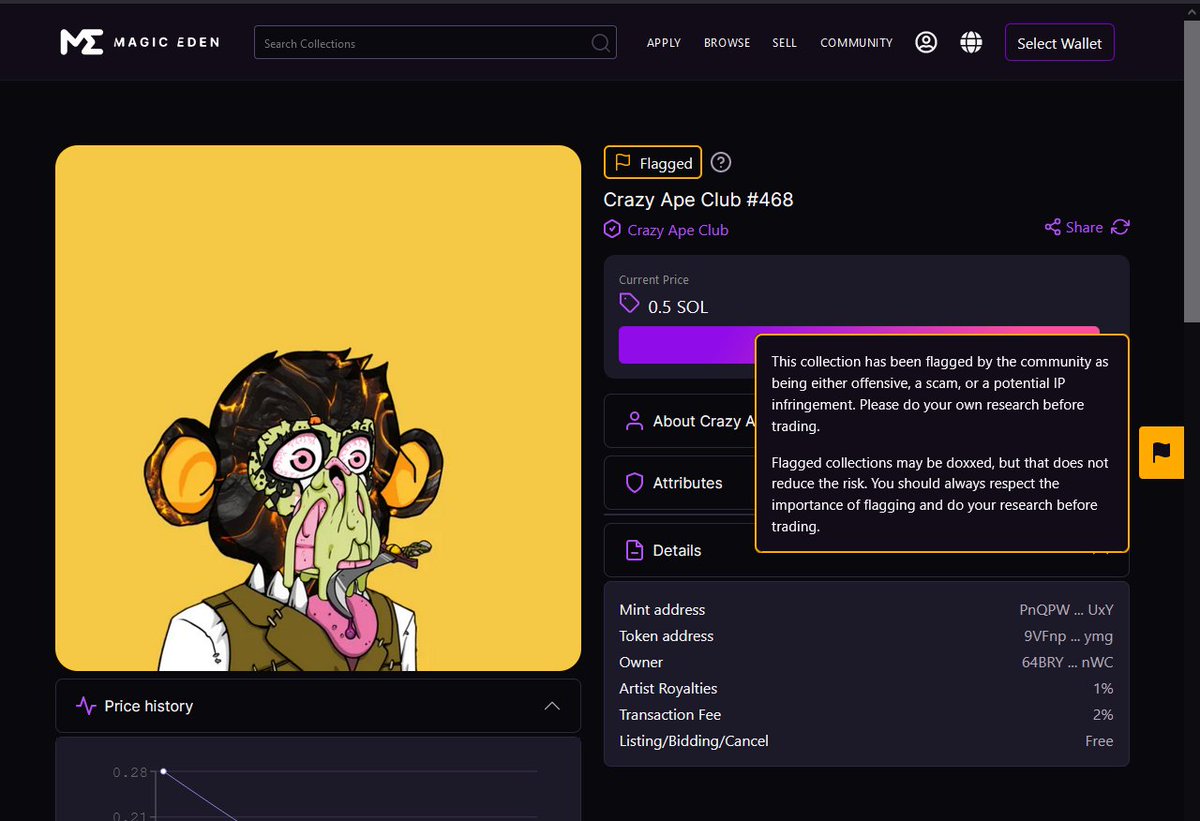Click the Flagged badge button
This screenshot has width=1200, height=821.
pyautogui.click(x=653, y=162)
